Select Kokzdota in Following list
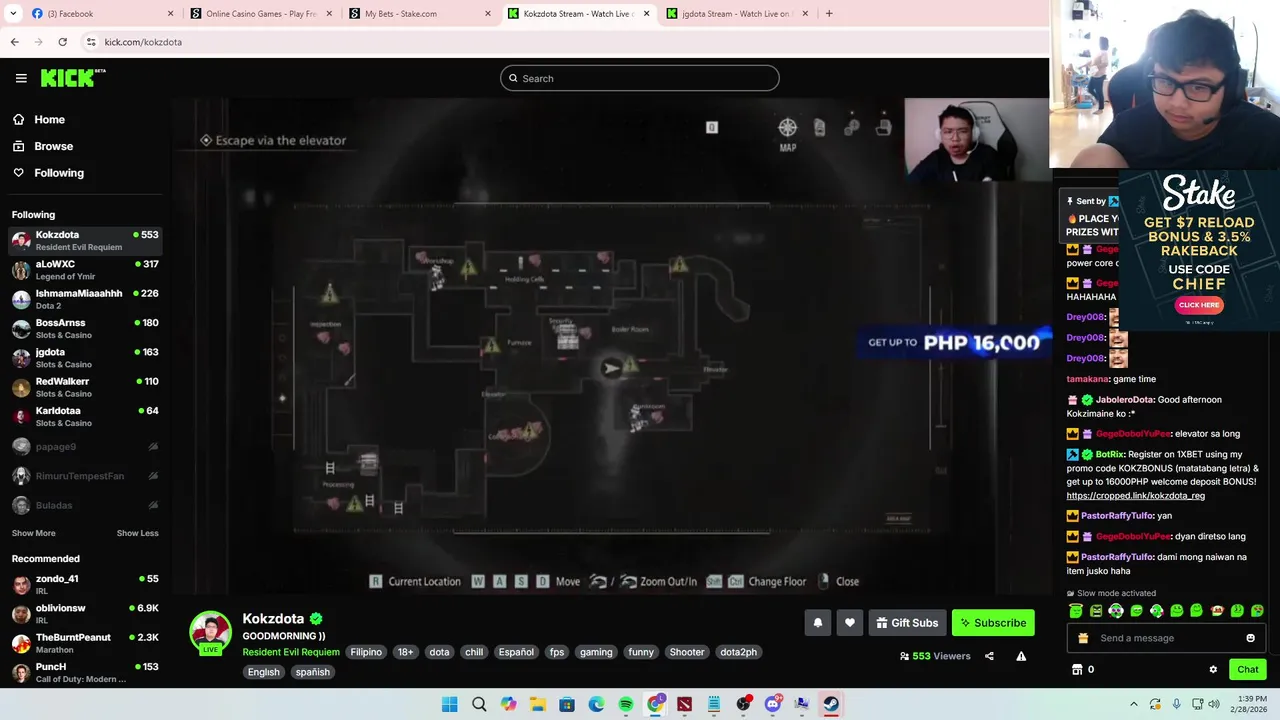This screenshot has height=720, width=1280. (x=85, y=240)
